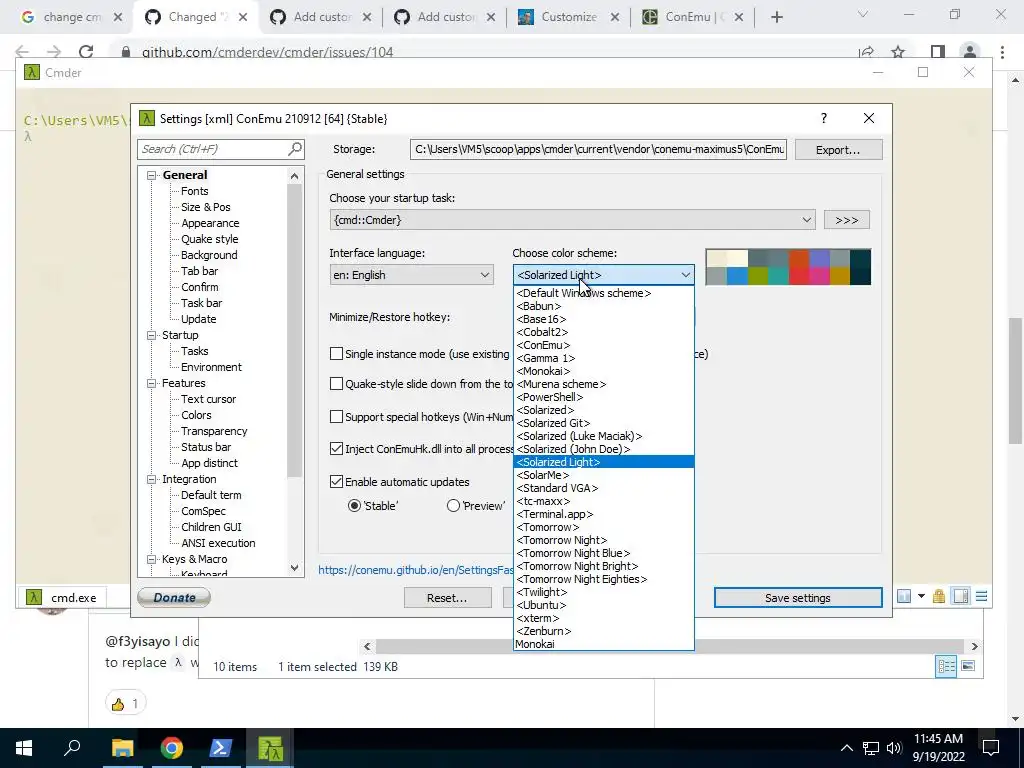Image resolution: width=1024 pixels, height=768 pixels.
Task: Click the volume icon in system tray
Action: coord(895,748)
